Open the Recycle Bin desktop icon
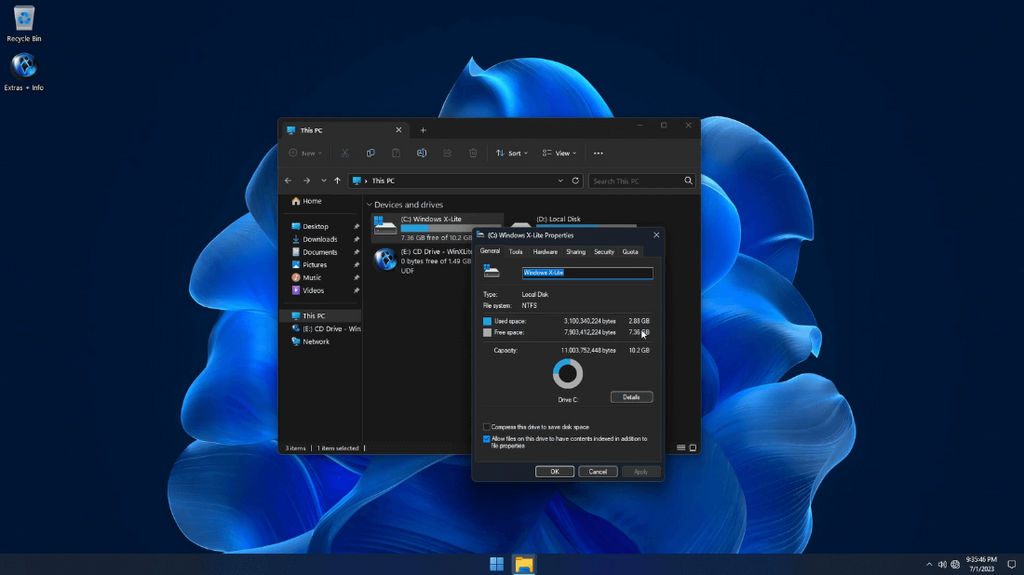 click(x=24, y=24)
